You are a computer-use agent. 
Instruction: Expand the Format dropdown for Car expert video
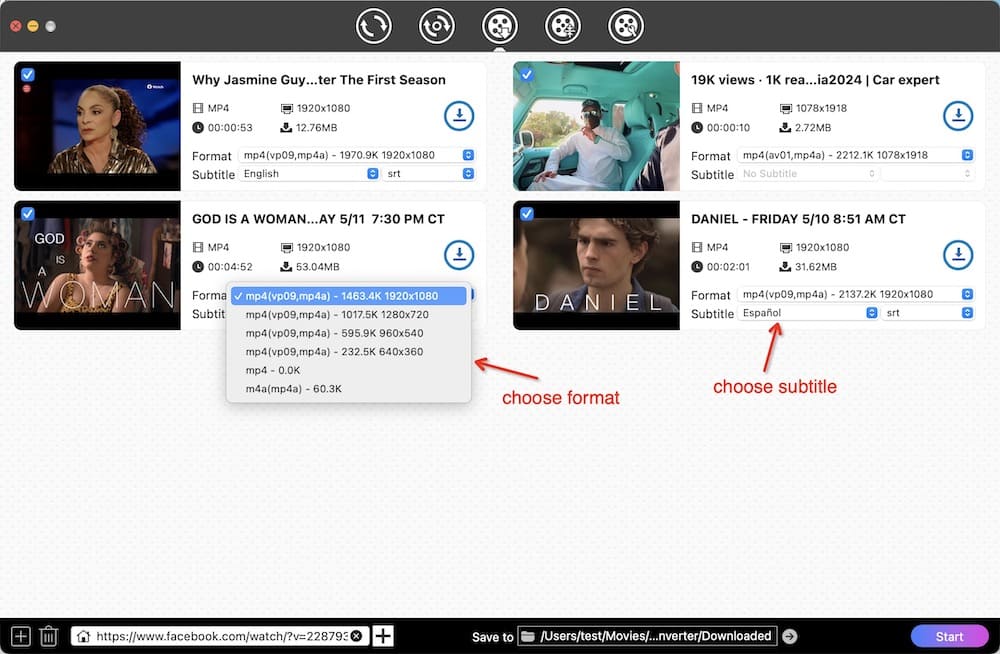(x=855, y=155)
